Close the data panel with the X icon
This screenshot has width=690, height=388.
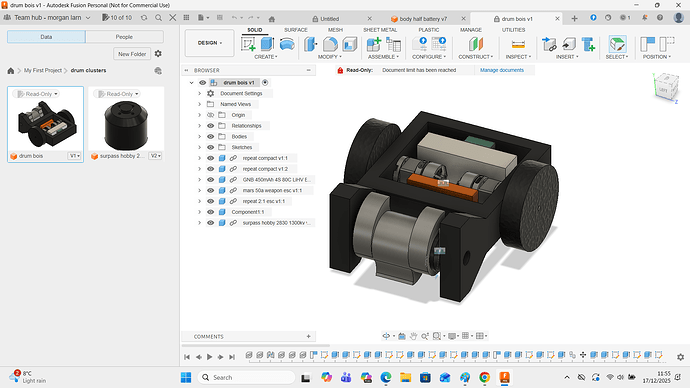point(172,18)
